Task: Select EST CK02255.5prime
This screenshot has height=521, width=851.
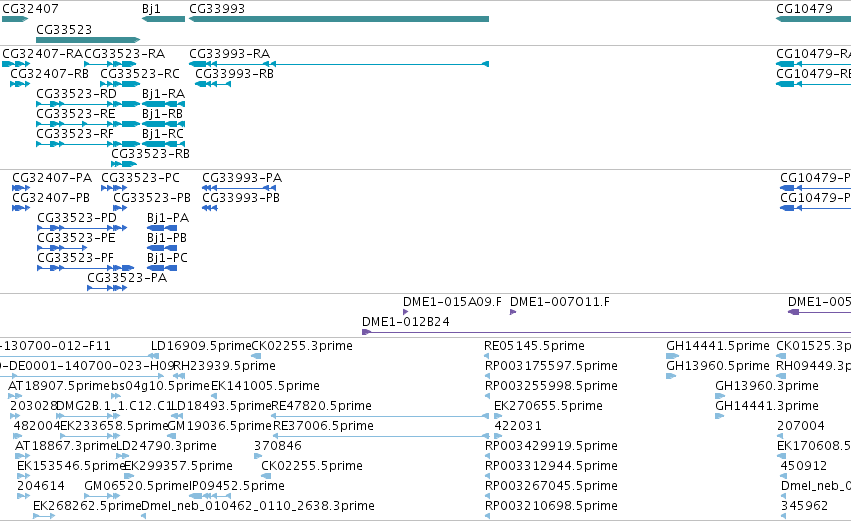Action: [x=312, y=466]
